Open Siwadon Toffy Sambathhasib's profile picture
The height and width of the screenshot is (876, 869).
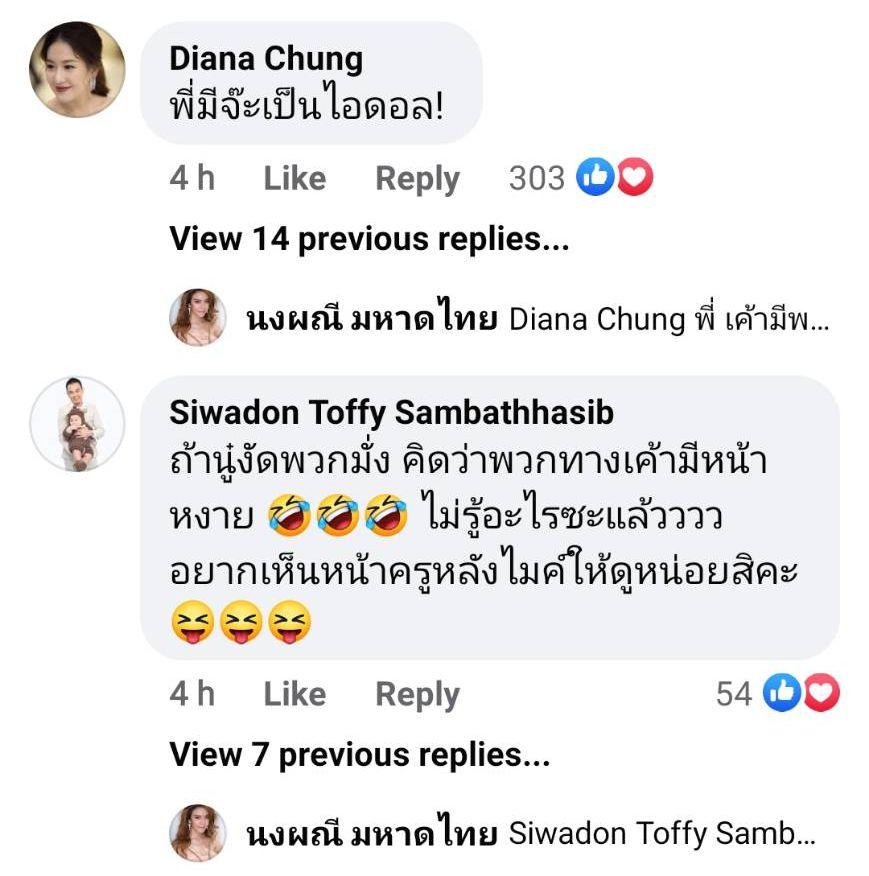tap(77, 424)
